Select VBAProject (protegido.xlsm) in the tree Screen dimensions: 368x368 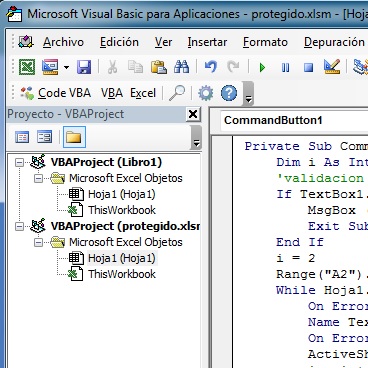click(x=125, y=226)
